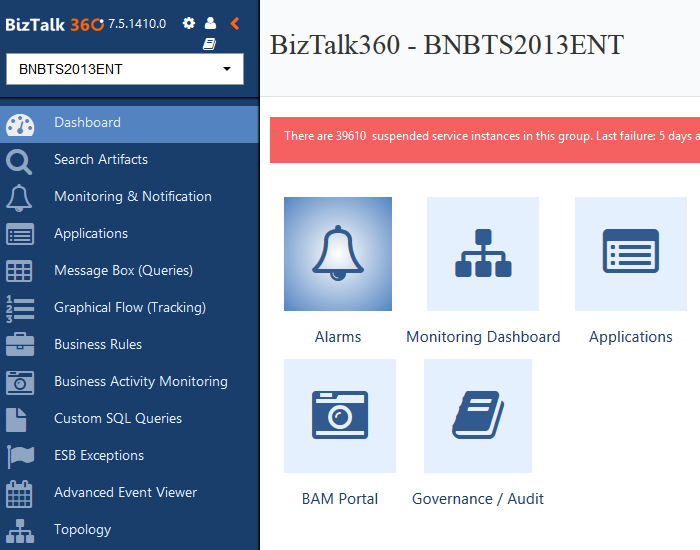
Task: Click the red suspended service instances alert
Action: coord(485,136)
